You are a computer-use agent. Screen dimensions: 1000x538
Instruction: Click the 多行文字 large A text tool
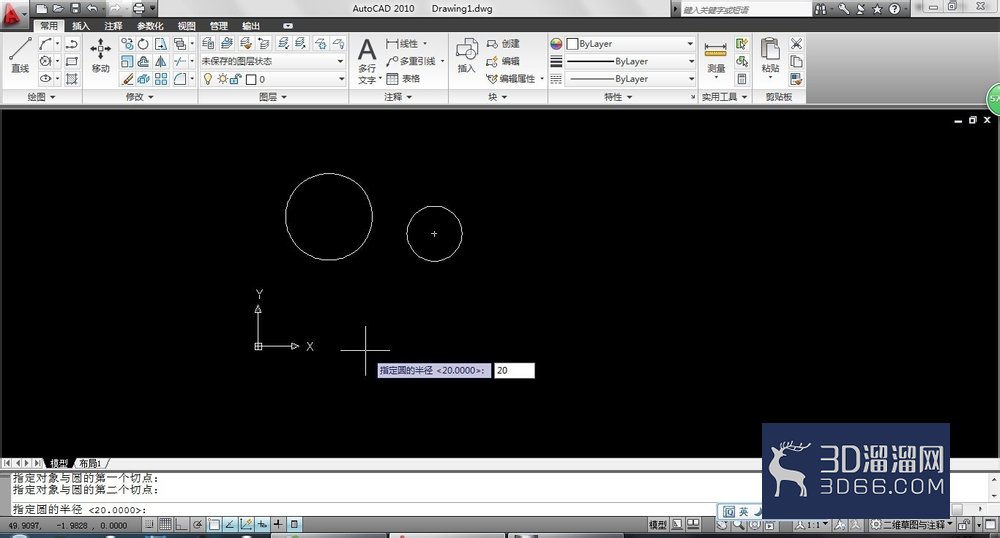click(x=367, y=61)
